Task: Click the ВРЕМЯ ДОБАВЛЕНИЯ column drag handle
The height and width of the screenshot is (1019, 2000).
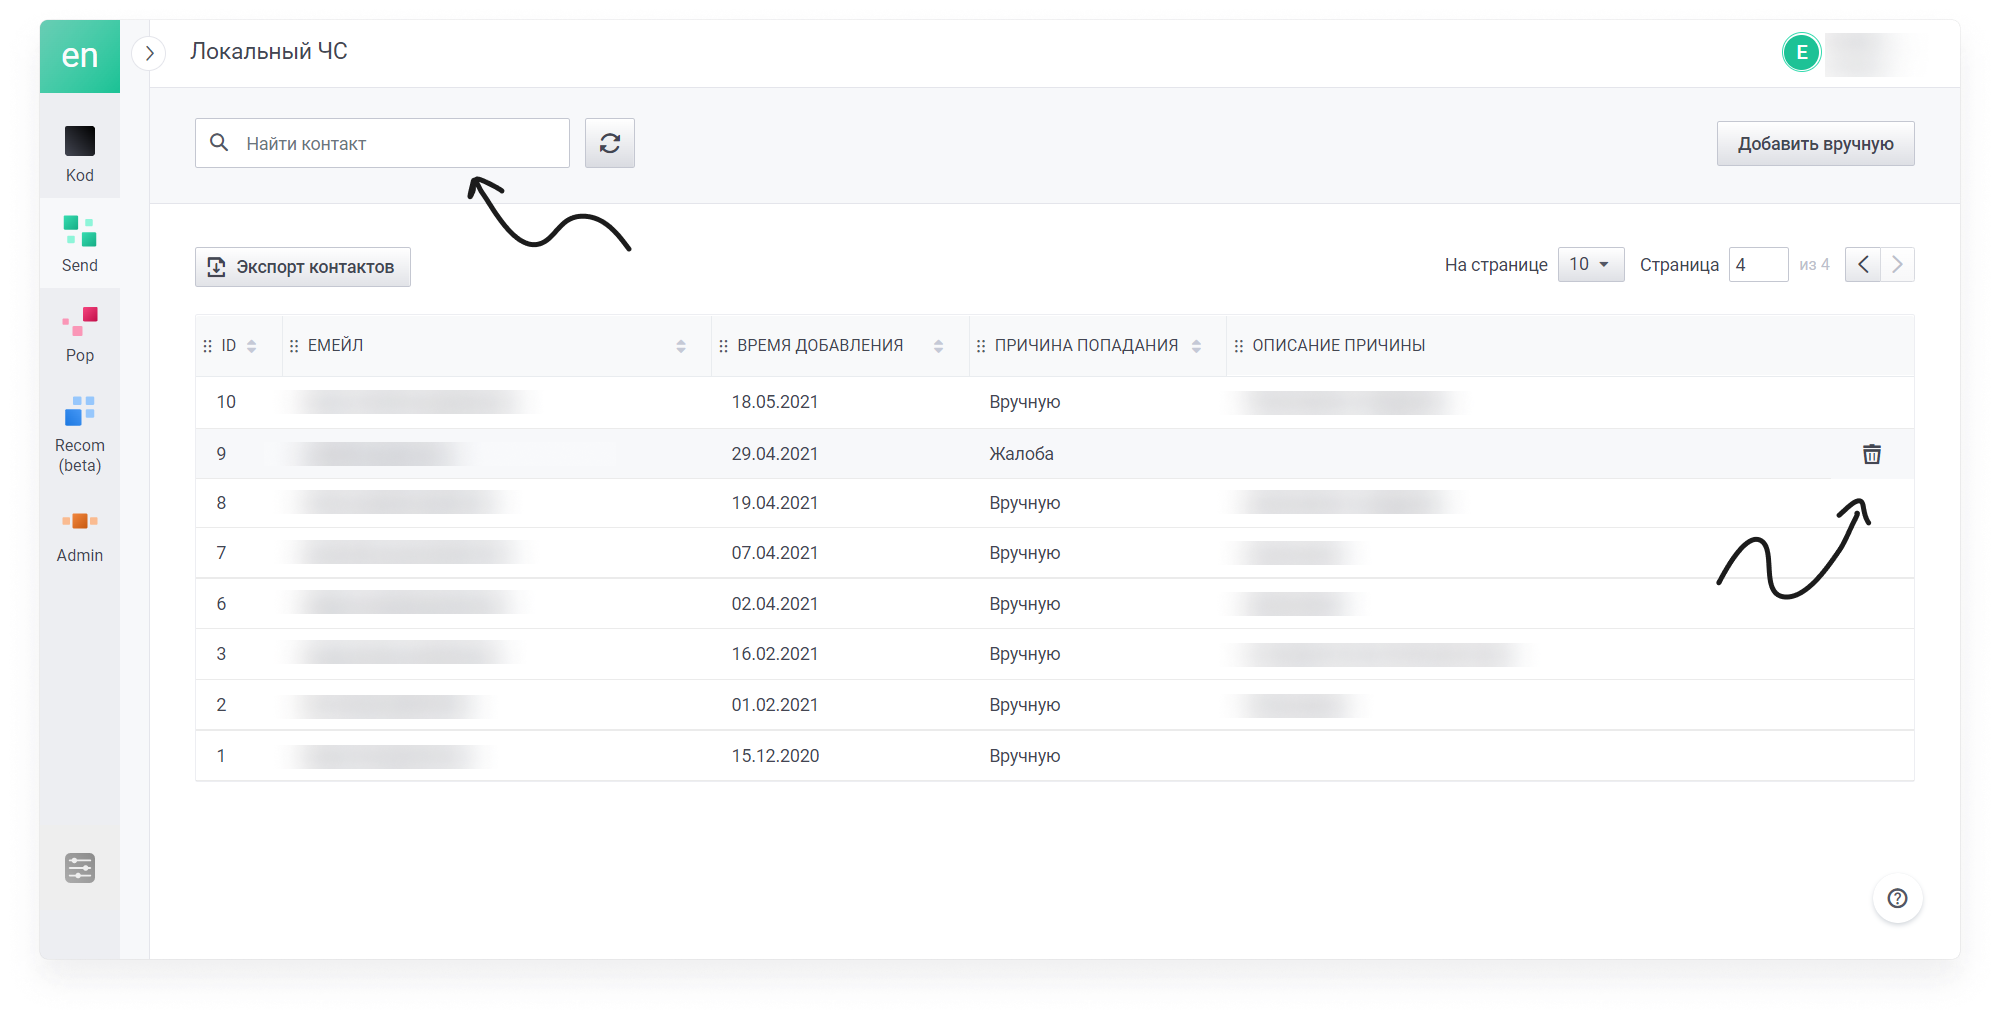Action: [x=723, y=346]
